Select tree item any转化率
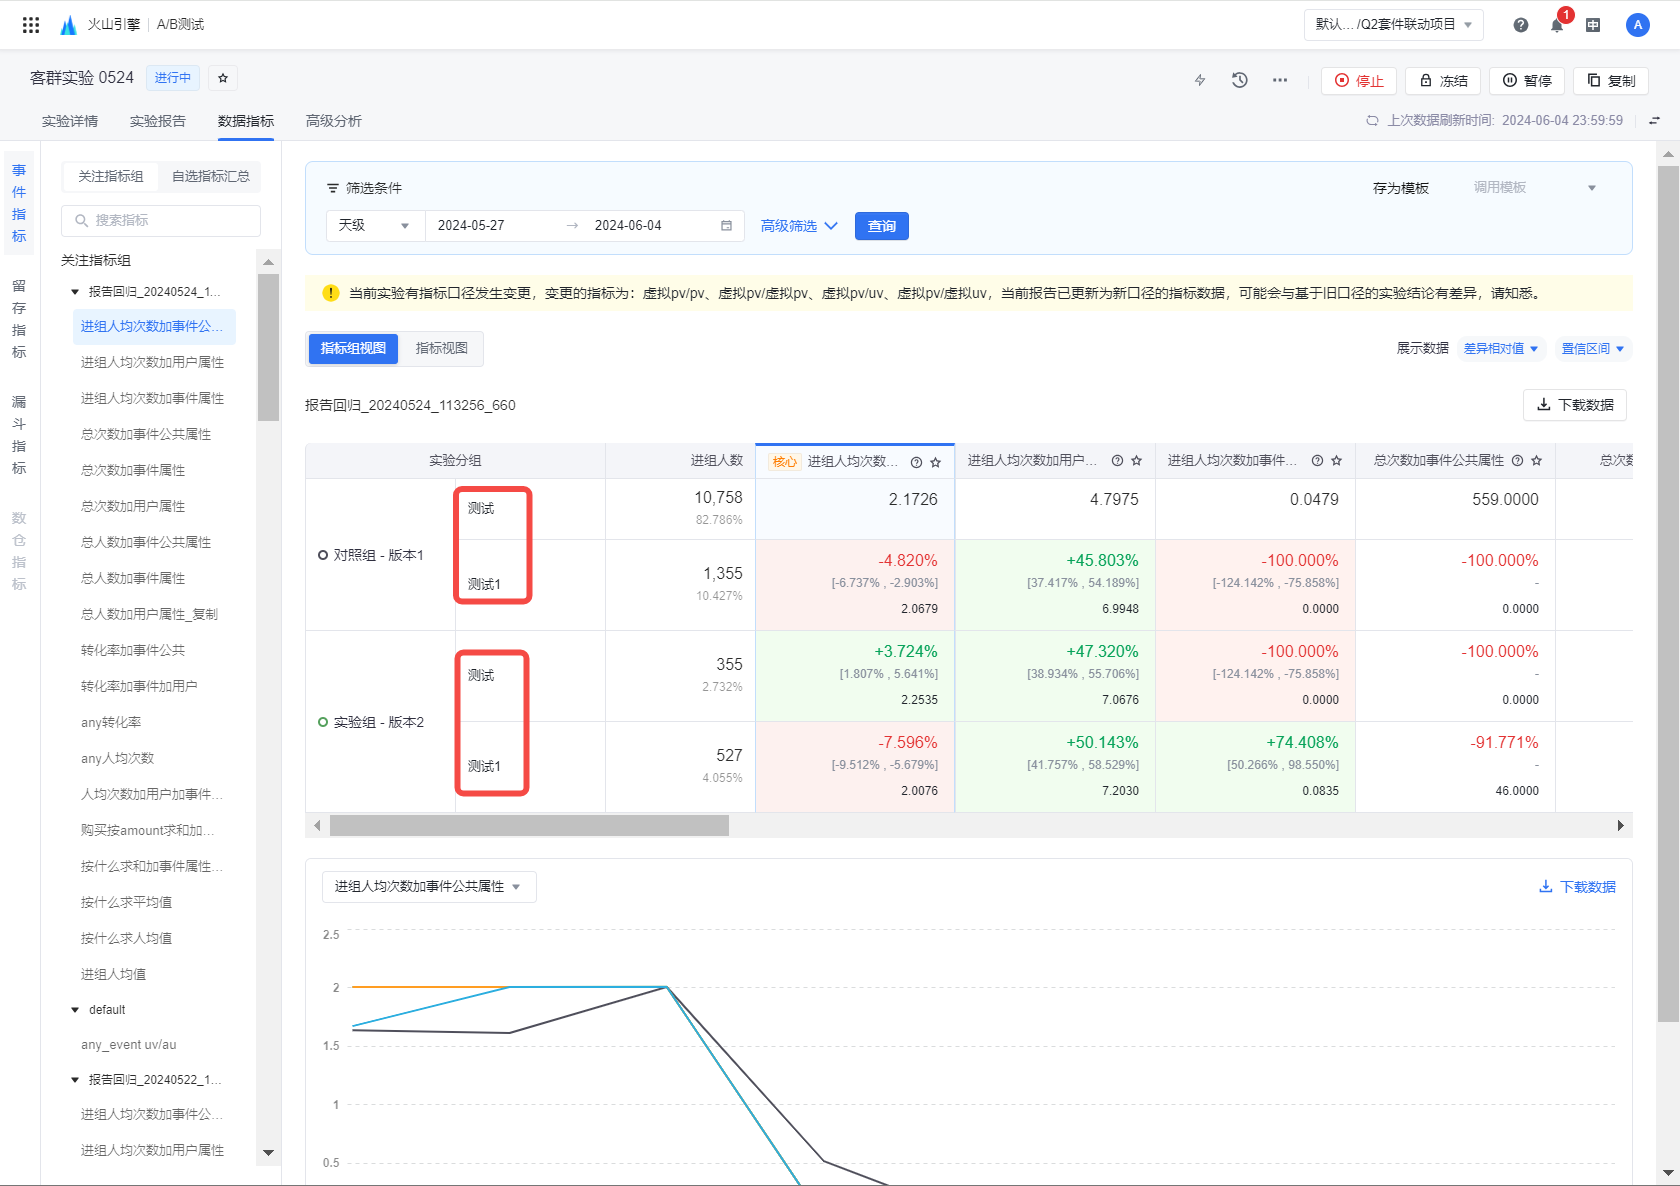The width and height of the screenshot is (1680, 1186). [111, 722]
